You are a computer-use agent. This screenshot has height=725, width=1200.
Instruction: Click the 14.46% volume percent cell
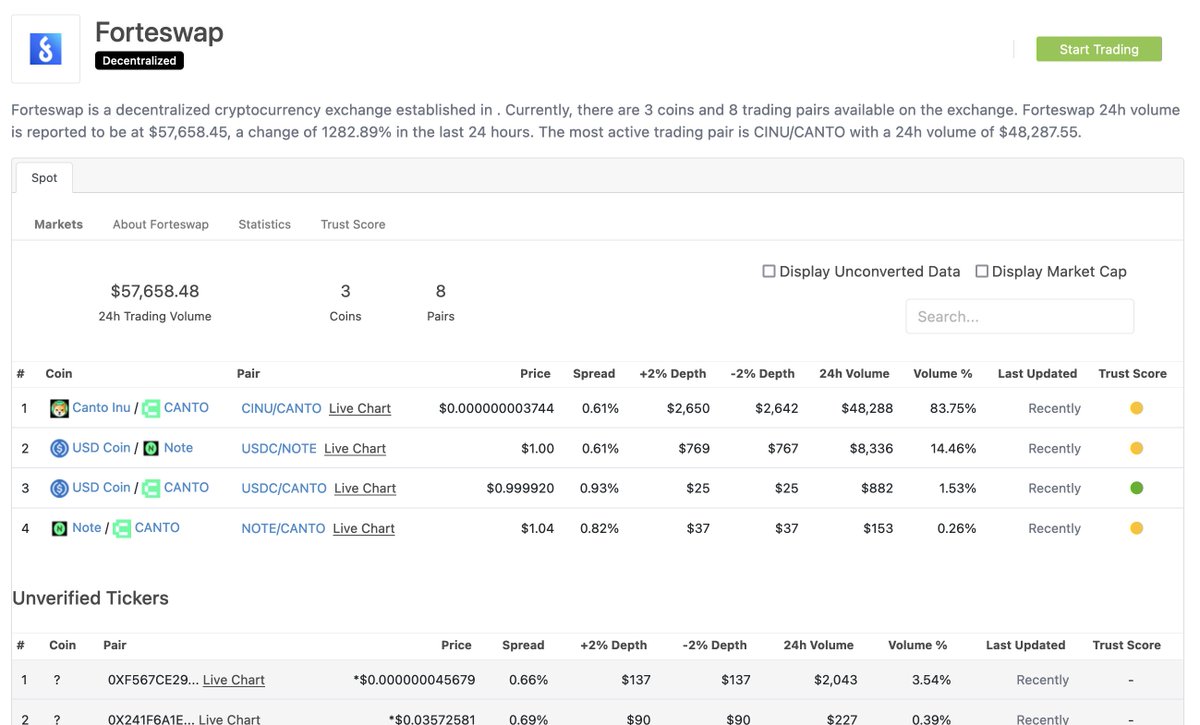pos(953,448)
